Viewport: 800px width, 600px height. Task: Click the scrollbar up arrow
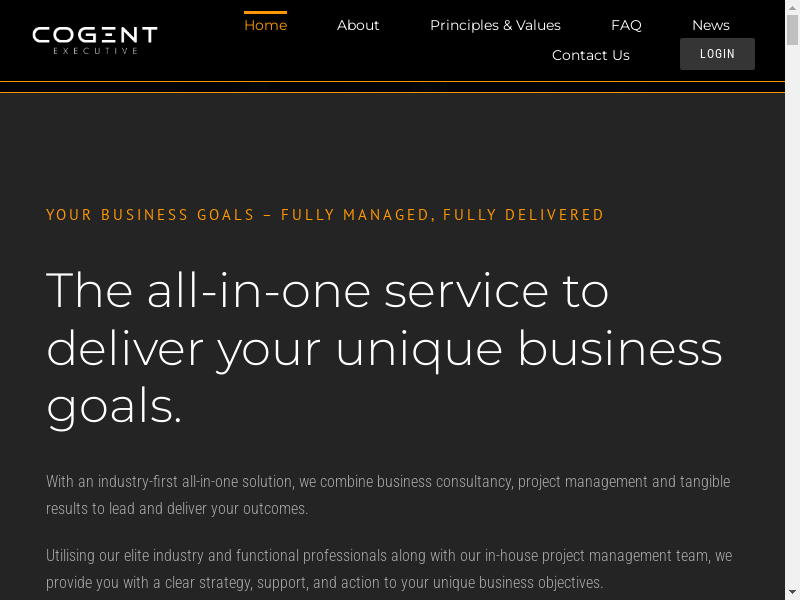point(792,6)
